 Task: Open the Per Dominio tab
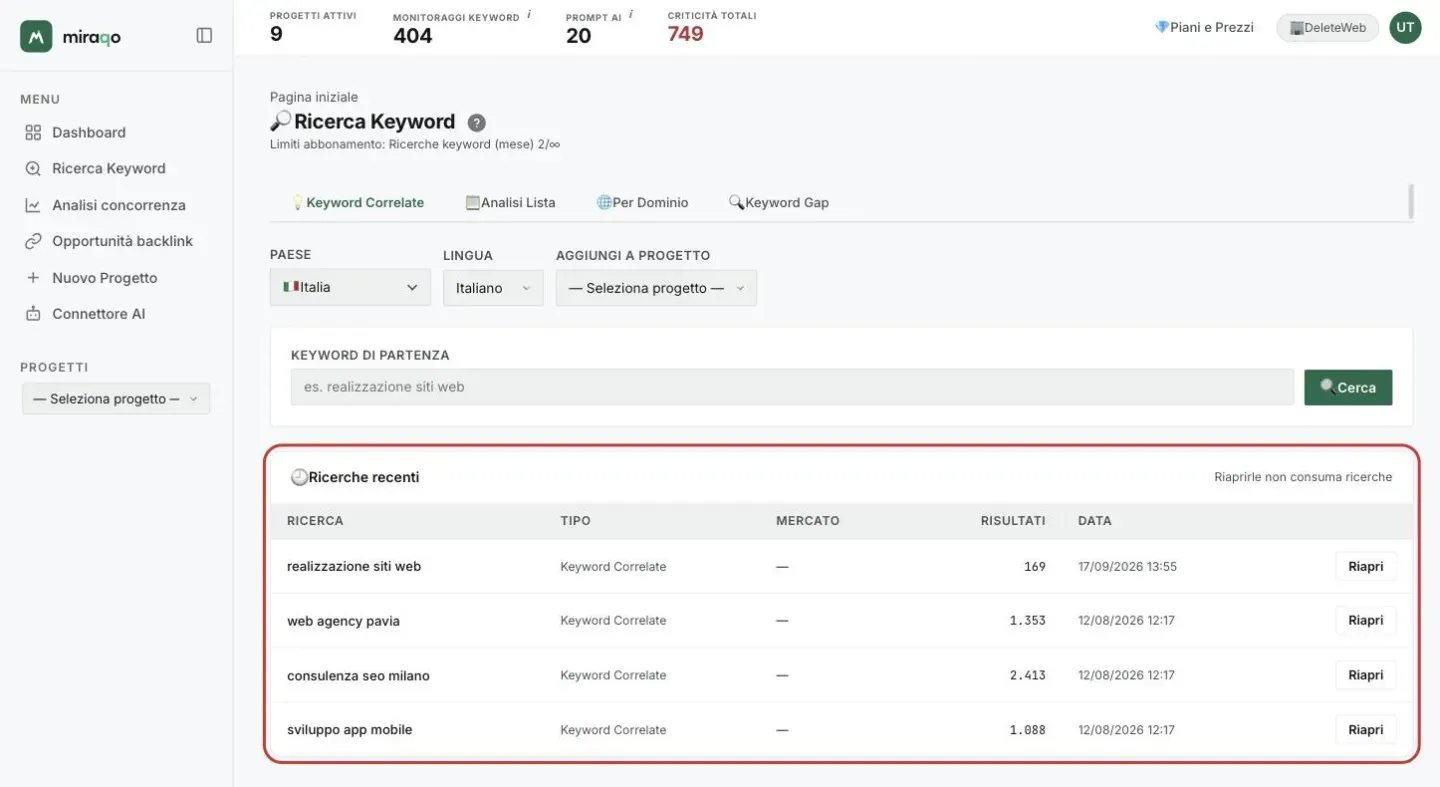(x=642, y=203)
